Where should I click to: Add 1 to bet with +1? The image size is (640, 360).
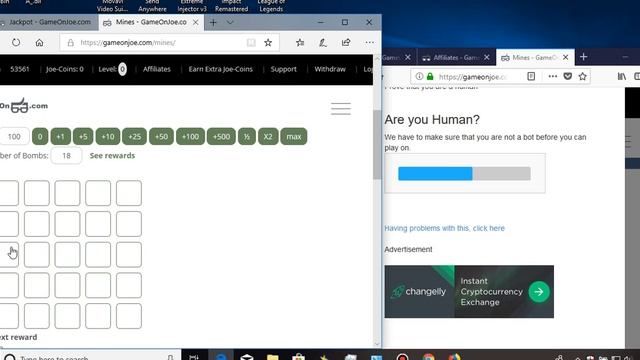click(60, 136)
